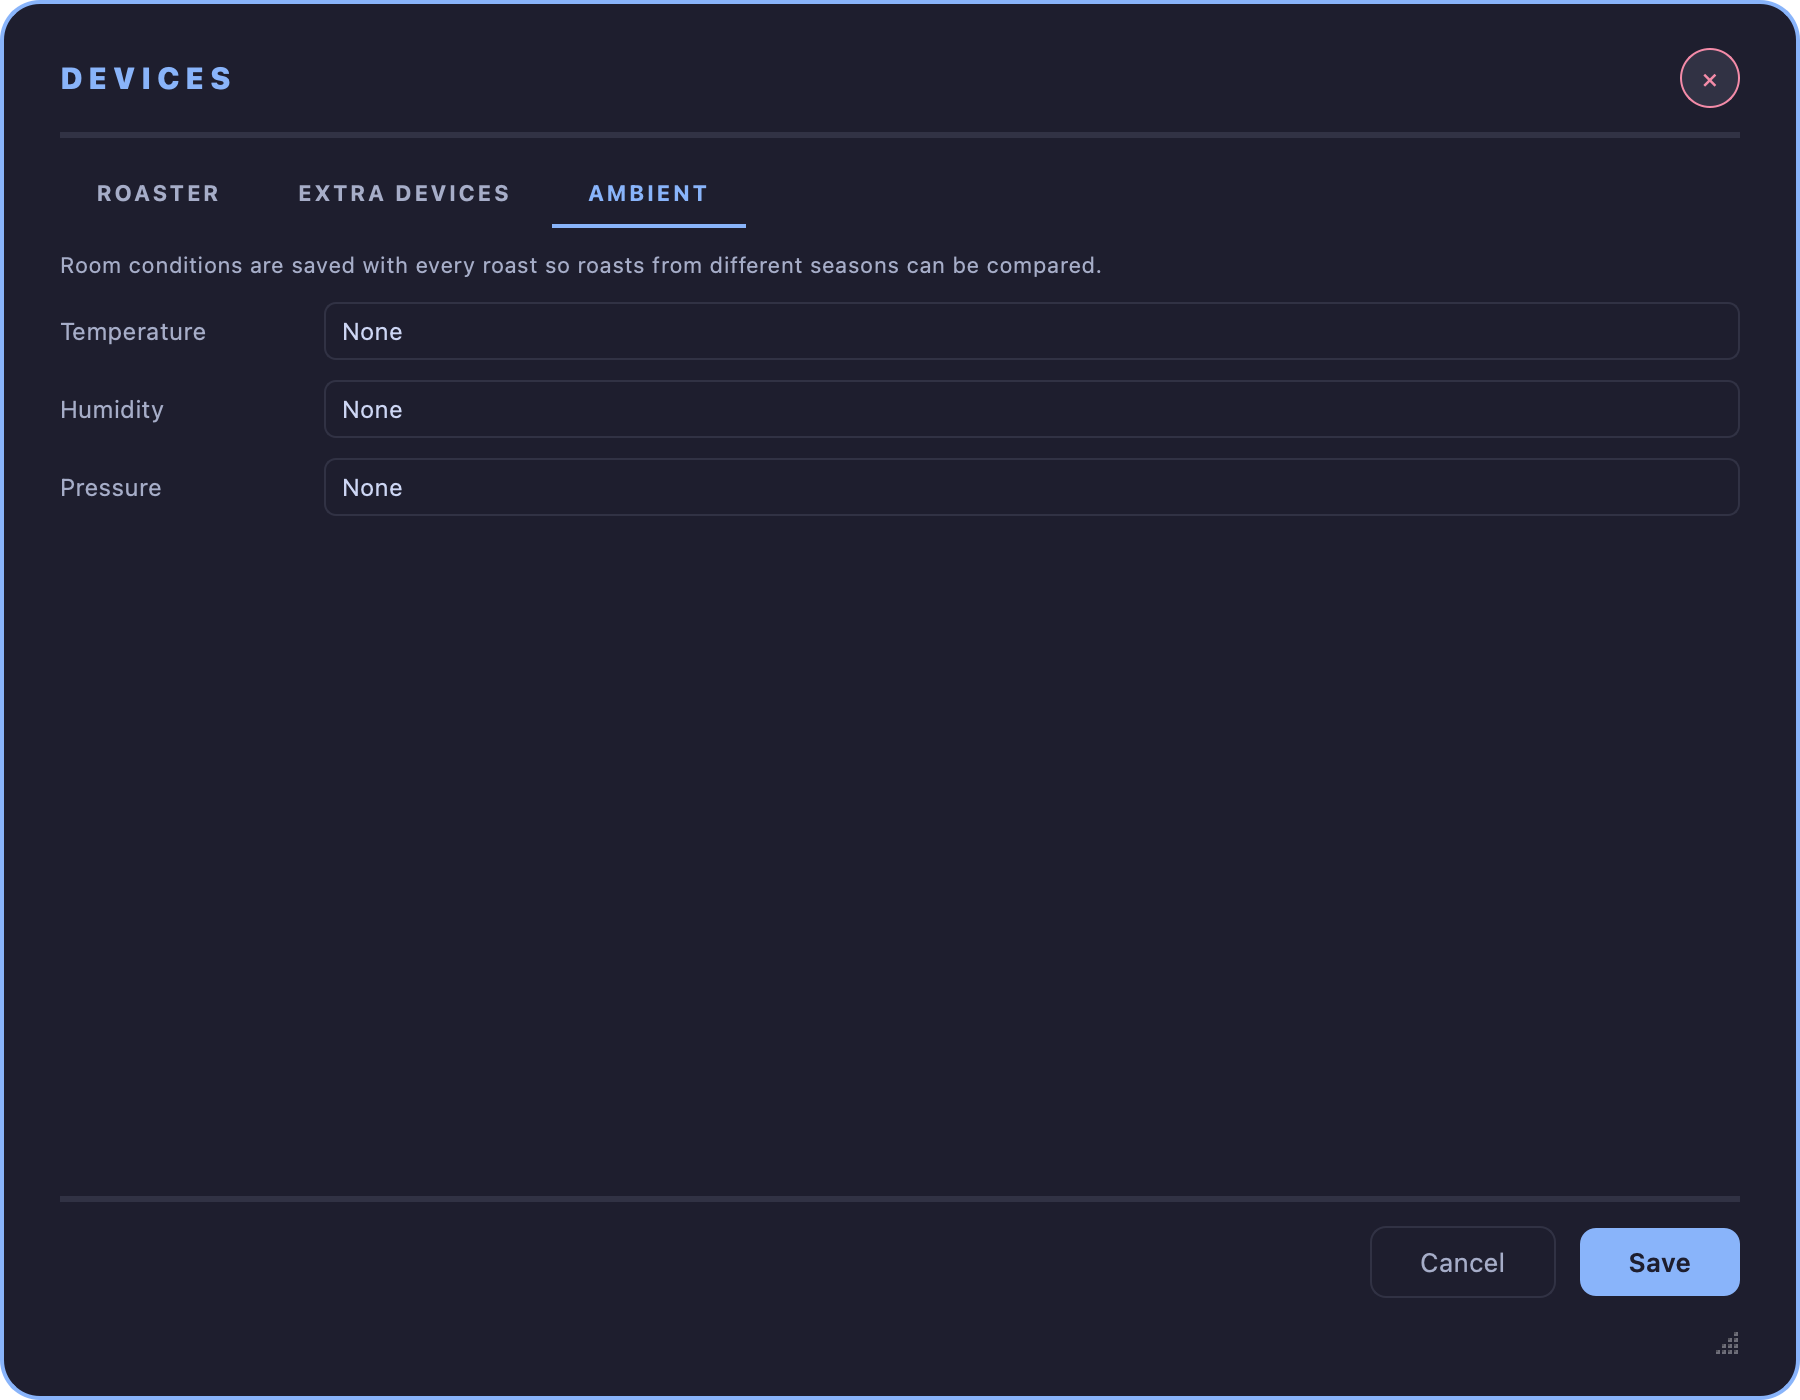Image resolution: width=1800 pixels, height=1400 pixels.
Task: Save the device settings
Action: click(1660, 1262)
